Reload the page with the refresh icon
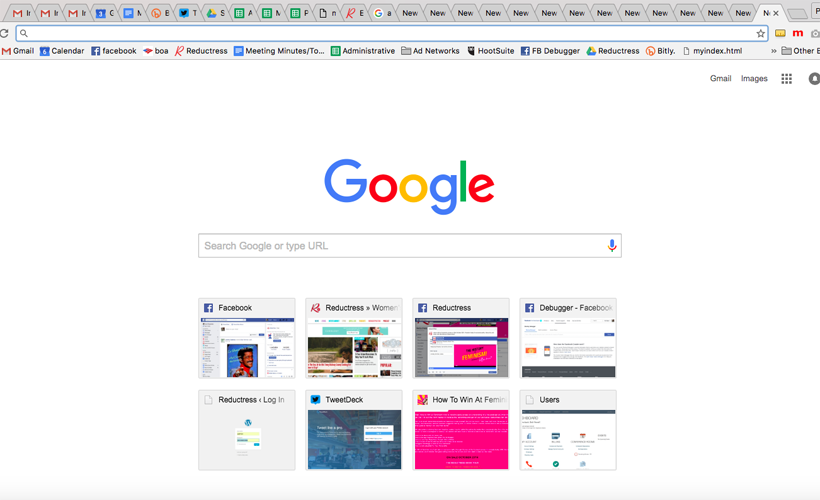 (5, 33)
